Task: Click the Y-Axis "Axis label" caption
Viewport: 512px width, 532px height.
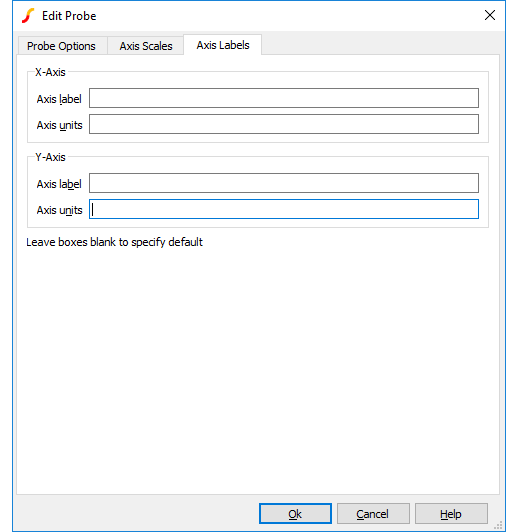Action: tap(59, 184)
